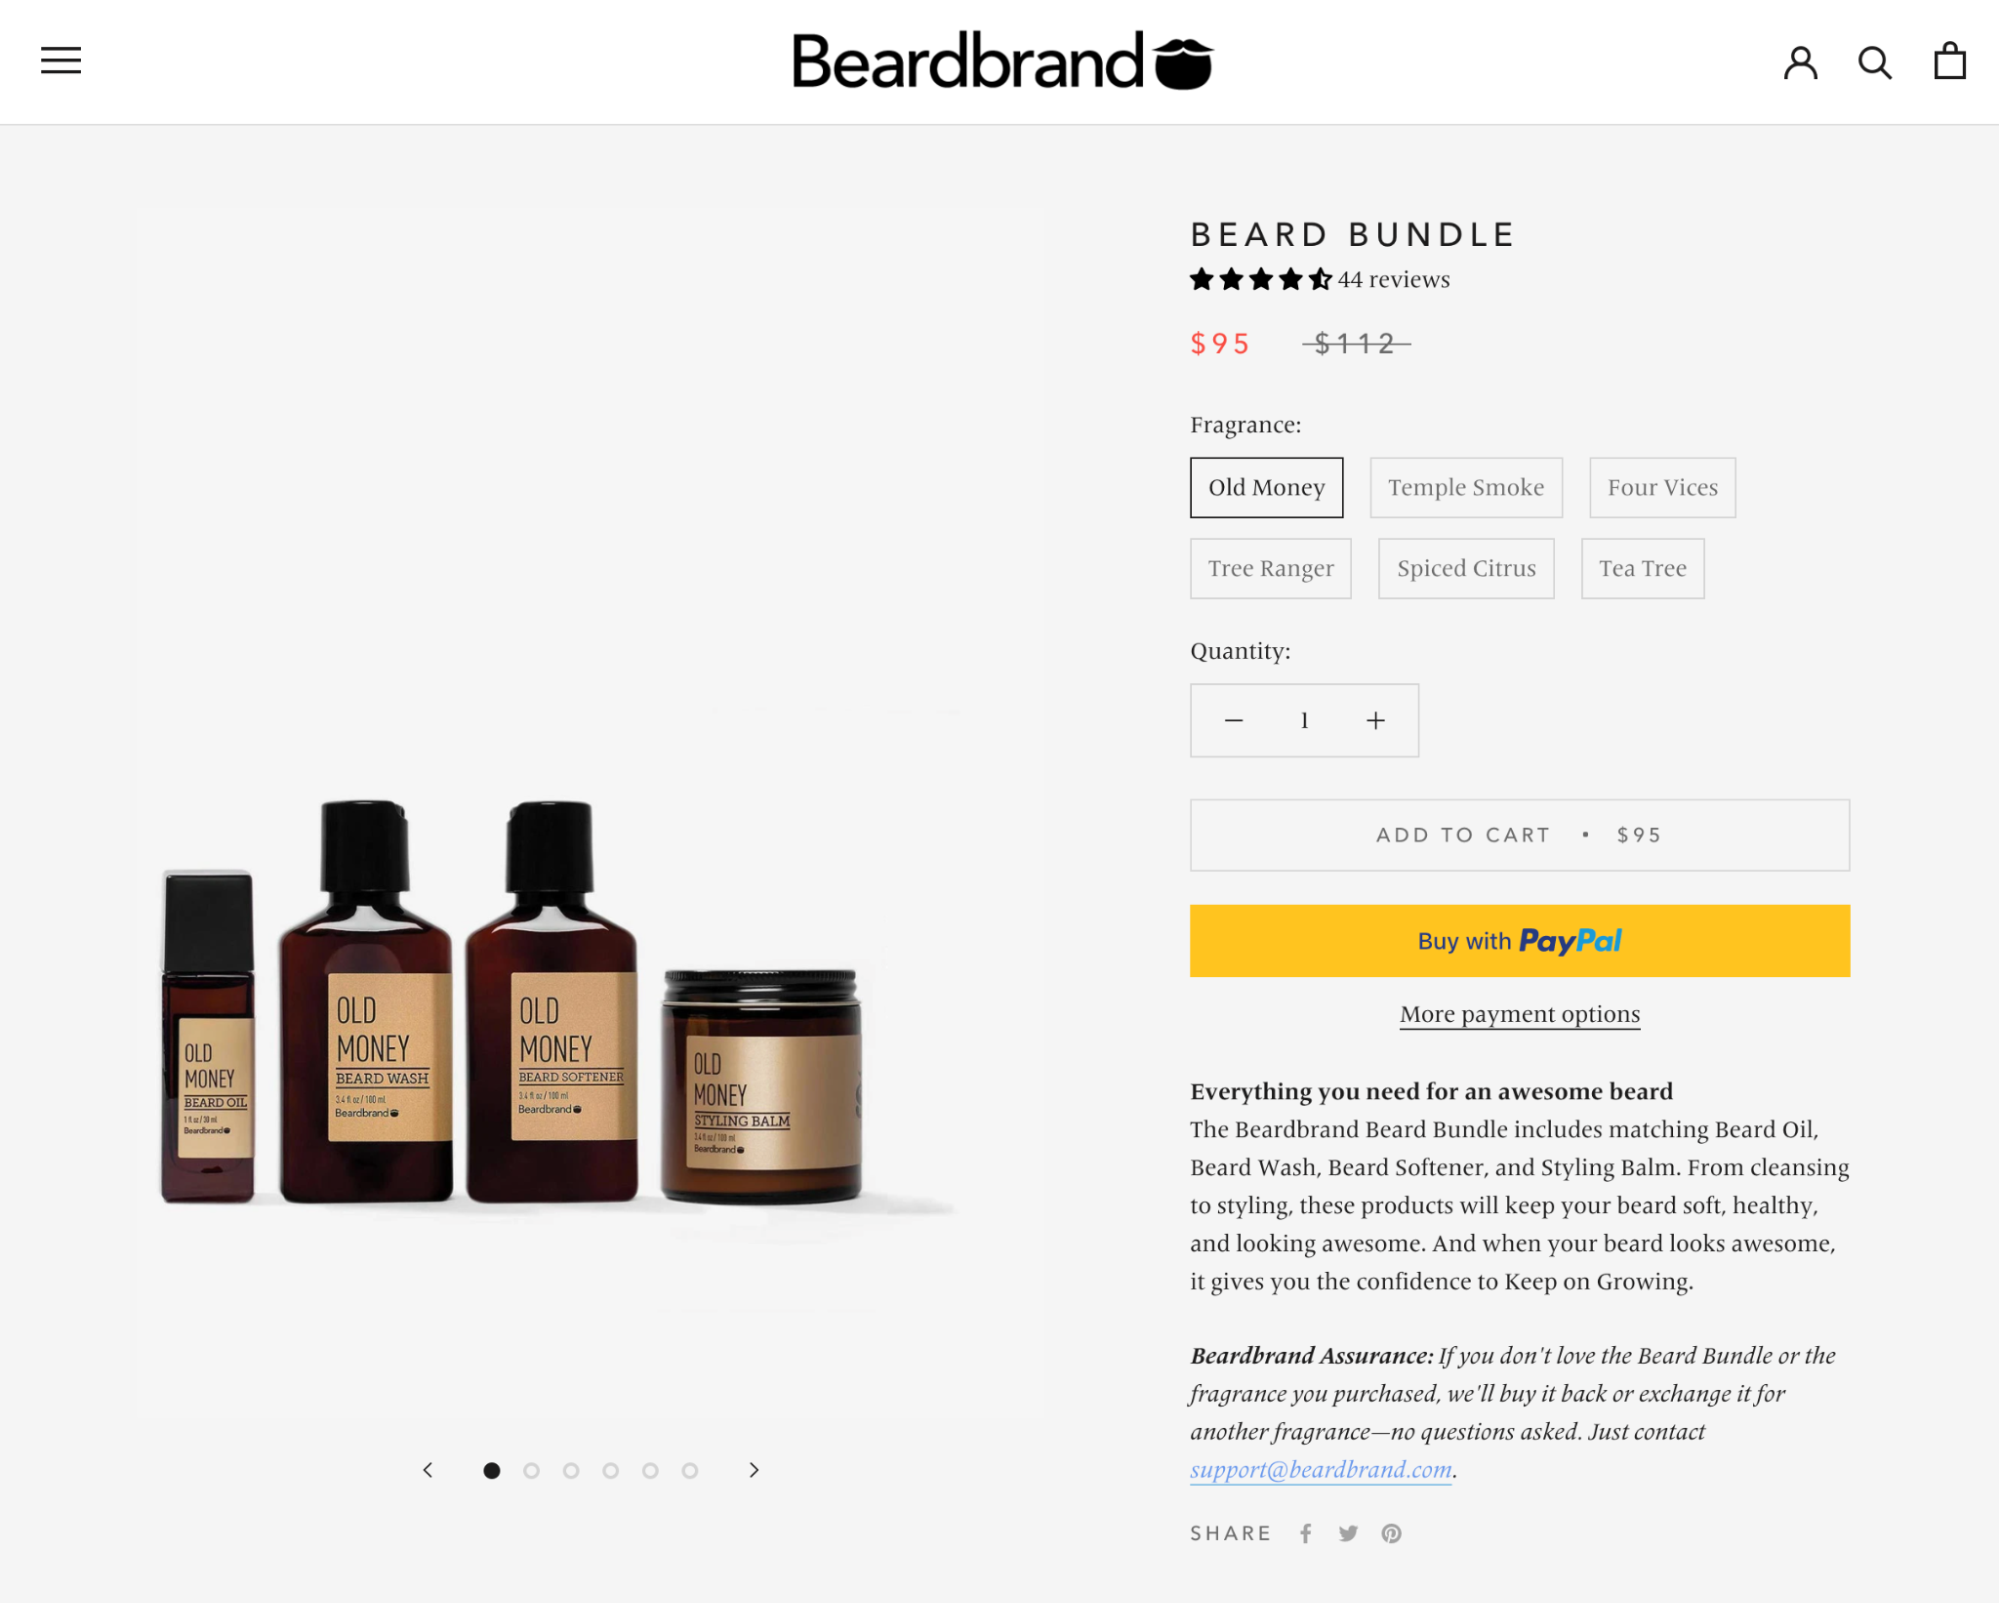Screen dimensions: 1999x1603
Task: Increase quantity using plus stepper
Action: click(x=1374, y=720)
